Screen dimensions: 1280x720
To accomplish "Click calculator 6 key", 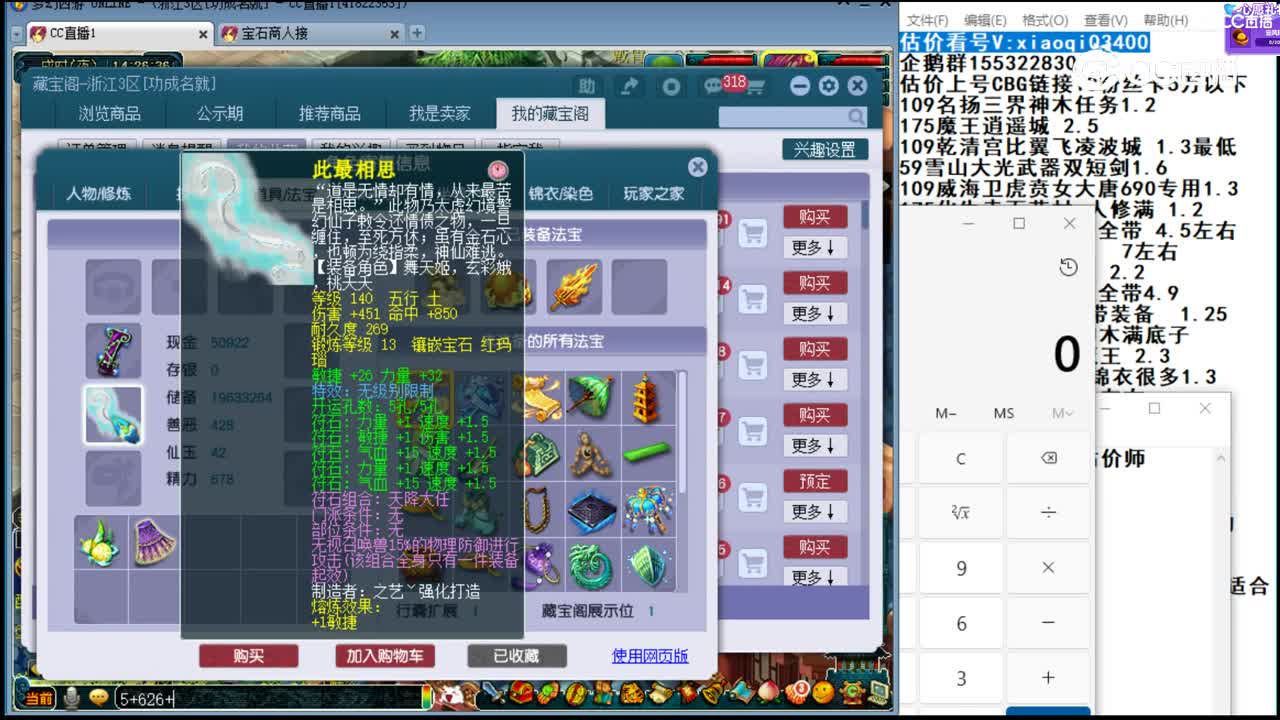I will [x=961, y=622].
